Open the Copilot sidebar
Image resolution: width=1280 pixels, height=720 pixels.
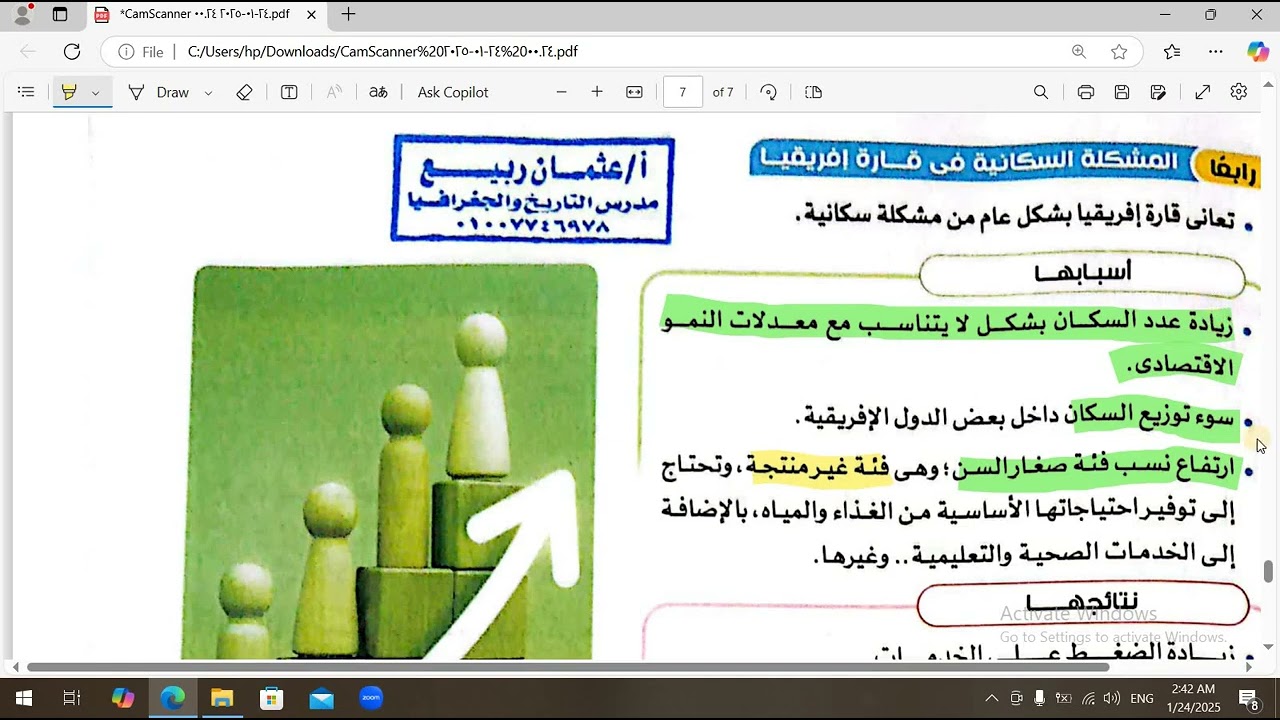pyautogui.click(x=1257, y=51)
